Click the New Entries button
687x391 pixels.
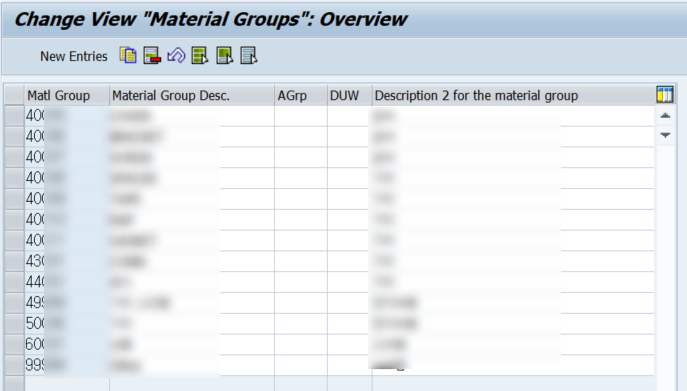(x=74, y=57)
